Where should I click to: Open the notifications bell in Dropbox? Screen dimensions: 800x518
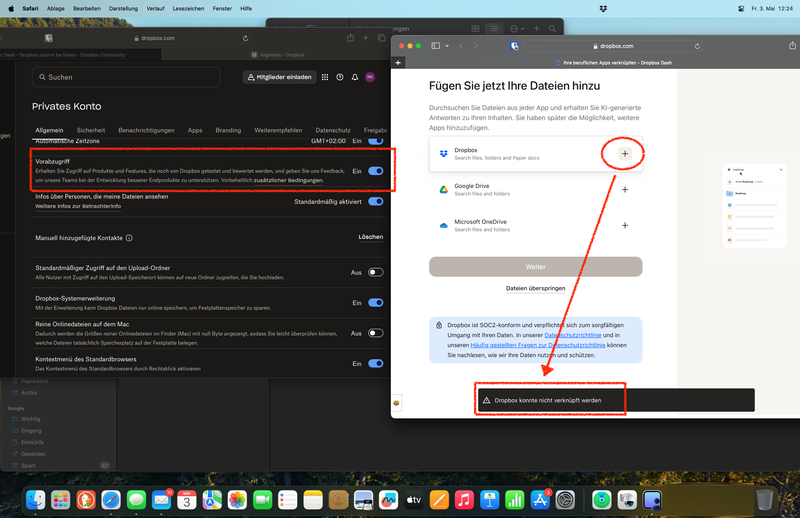pos(354,77)
